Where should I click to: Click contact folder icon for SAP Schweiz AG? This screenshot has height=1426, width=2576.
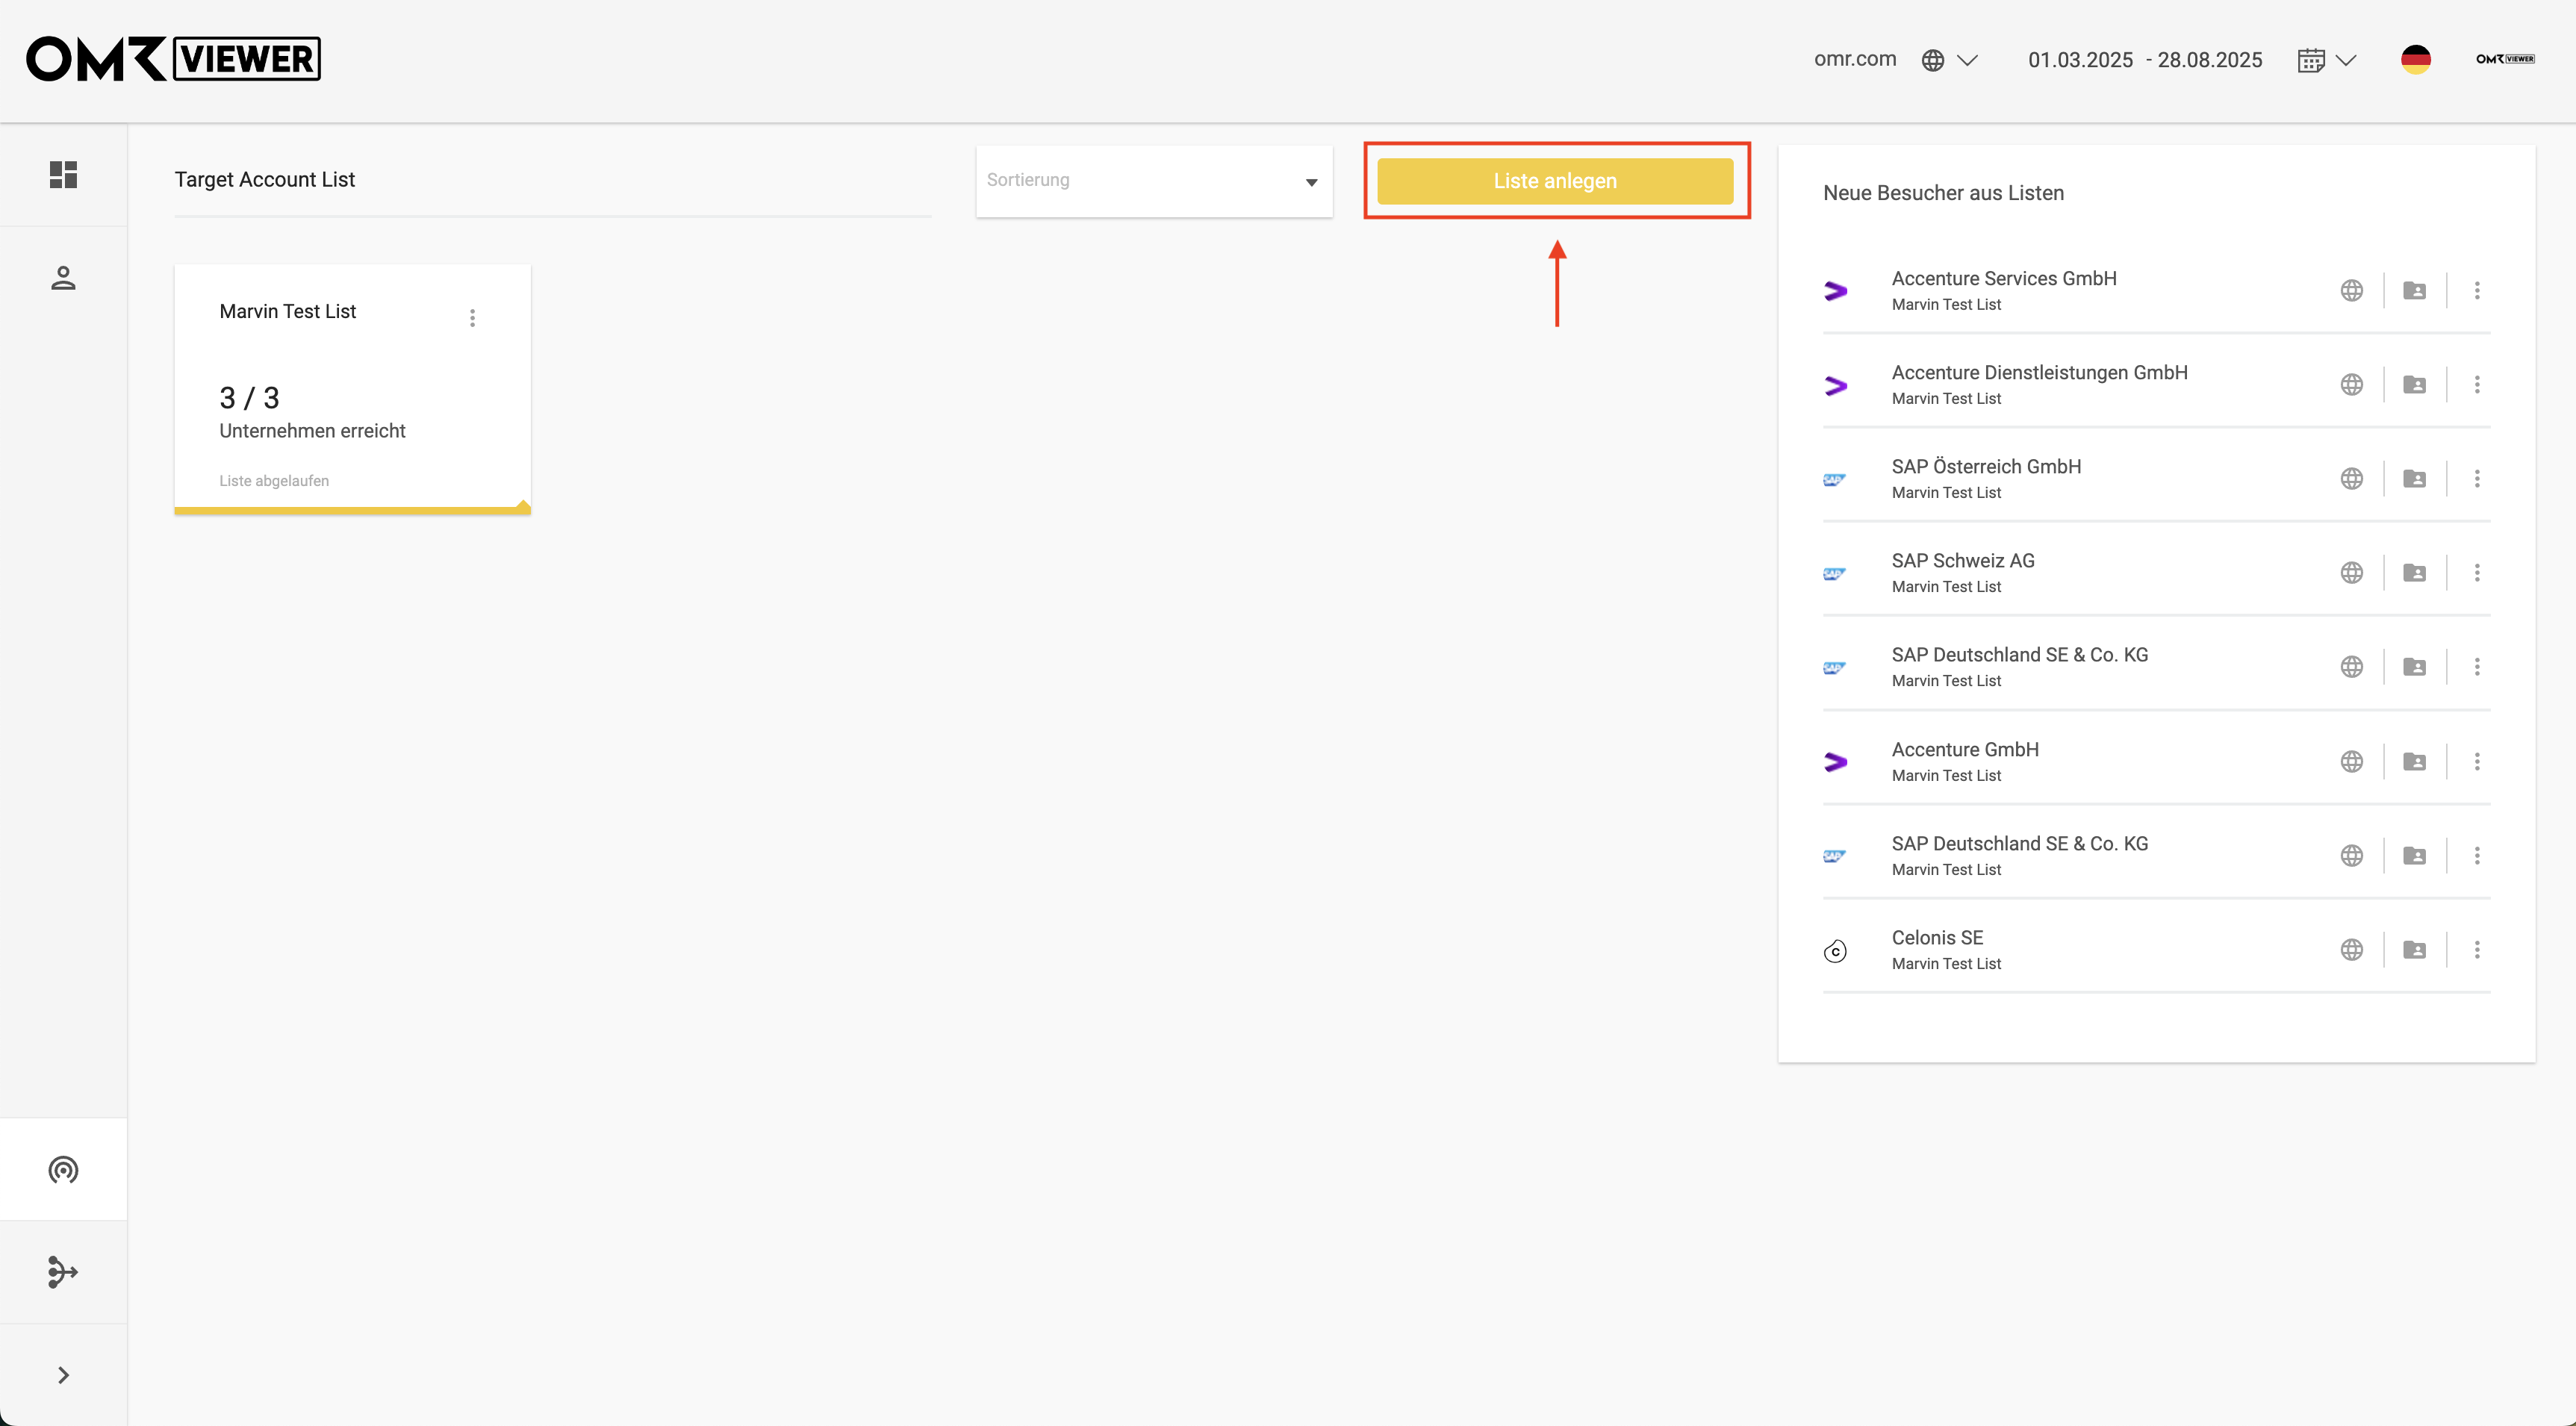click(2414, 572)
